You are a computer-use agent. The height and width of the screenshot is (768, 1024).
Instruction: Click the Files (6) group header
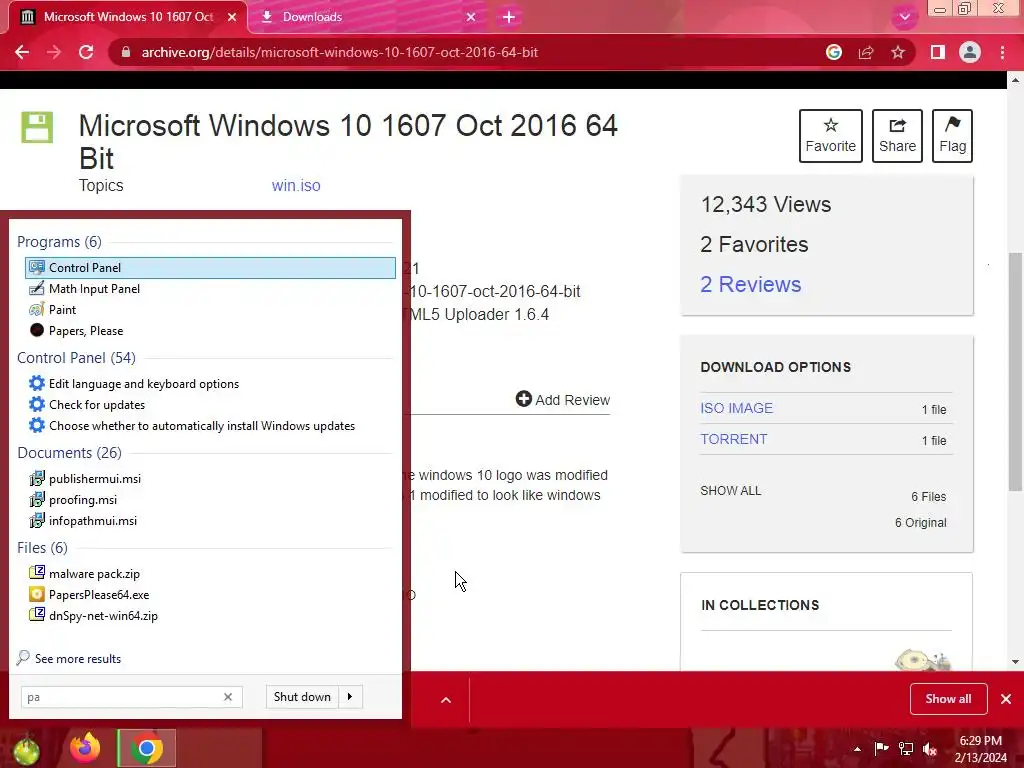click(x=42, y=547)
